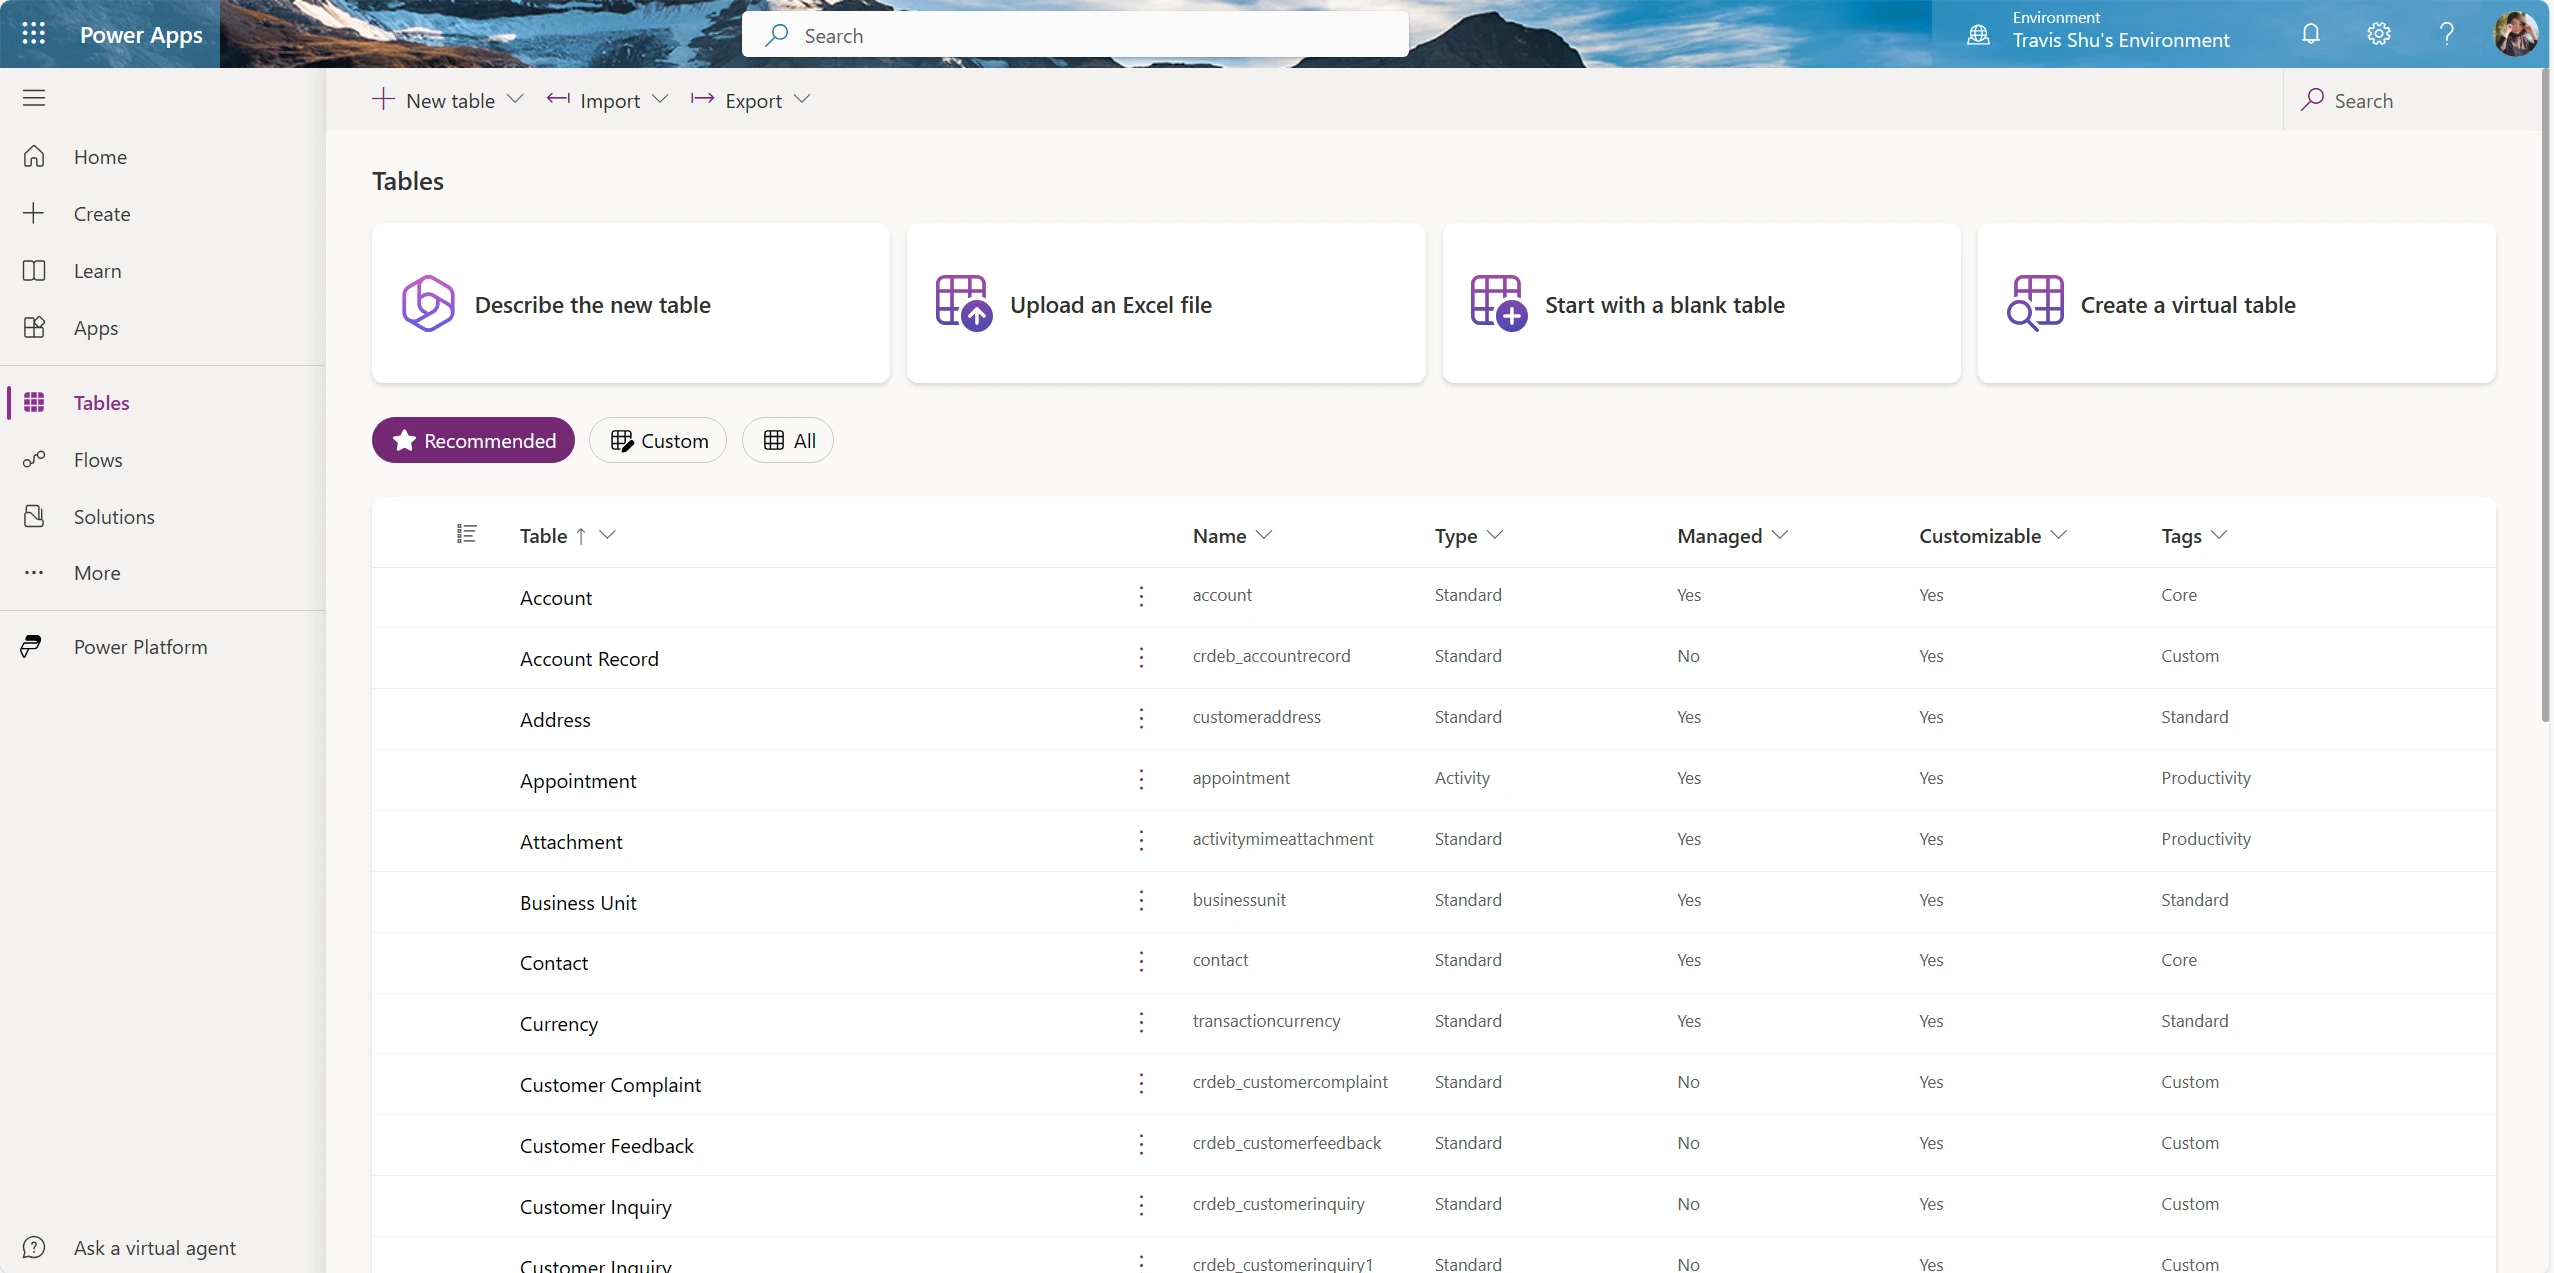Click inside the top search box

pos(1075,34)
